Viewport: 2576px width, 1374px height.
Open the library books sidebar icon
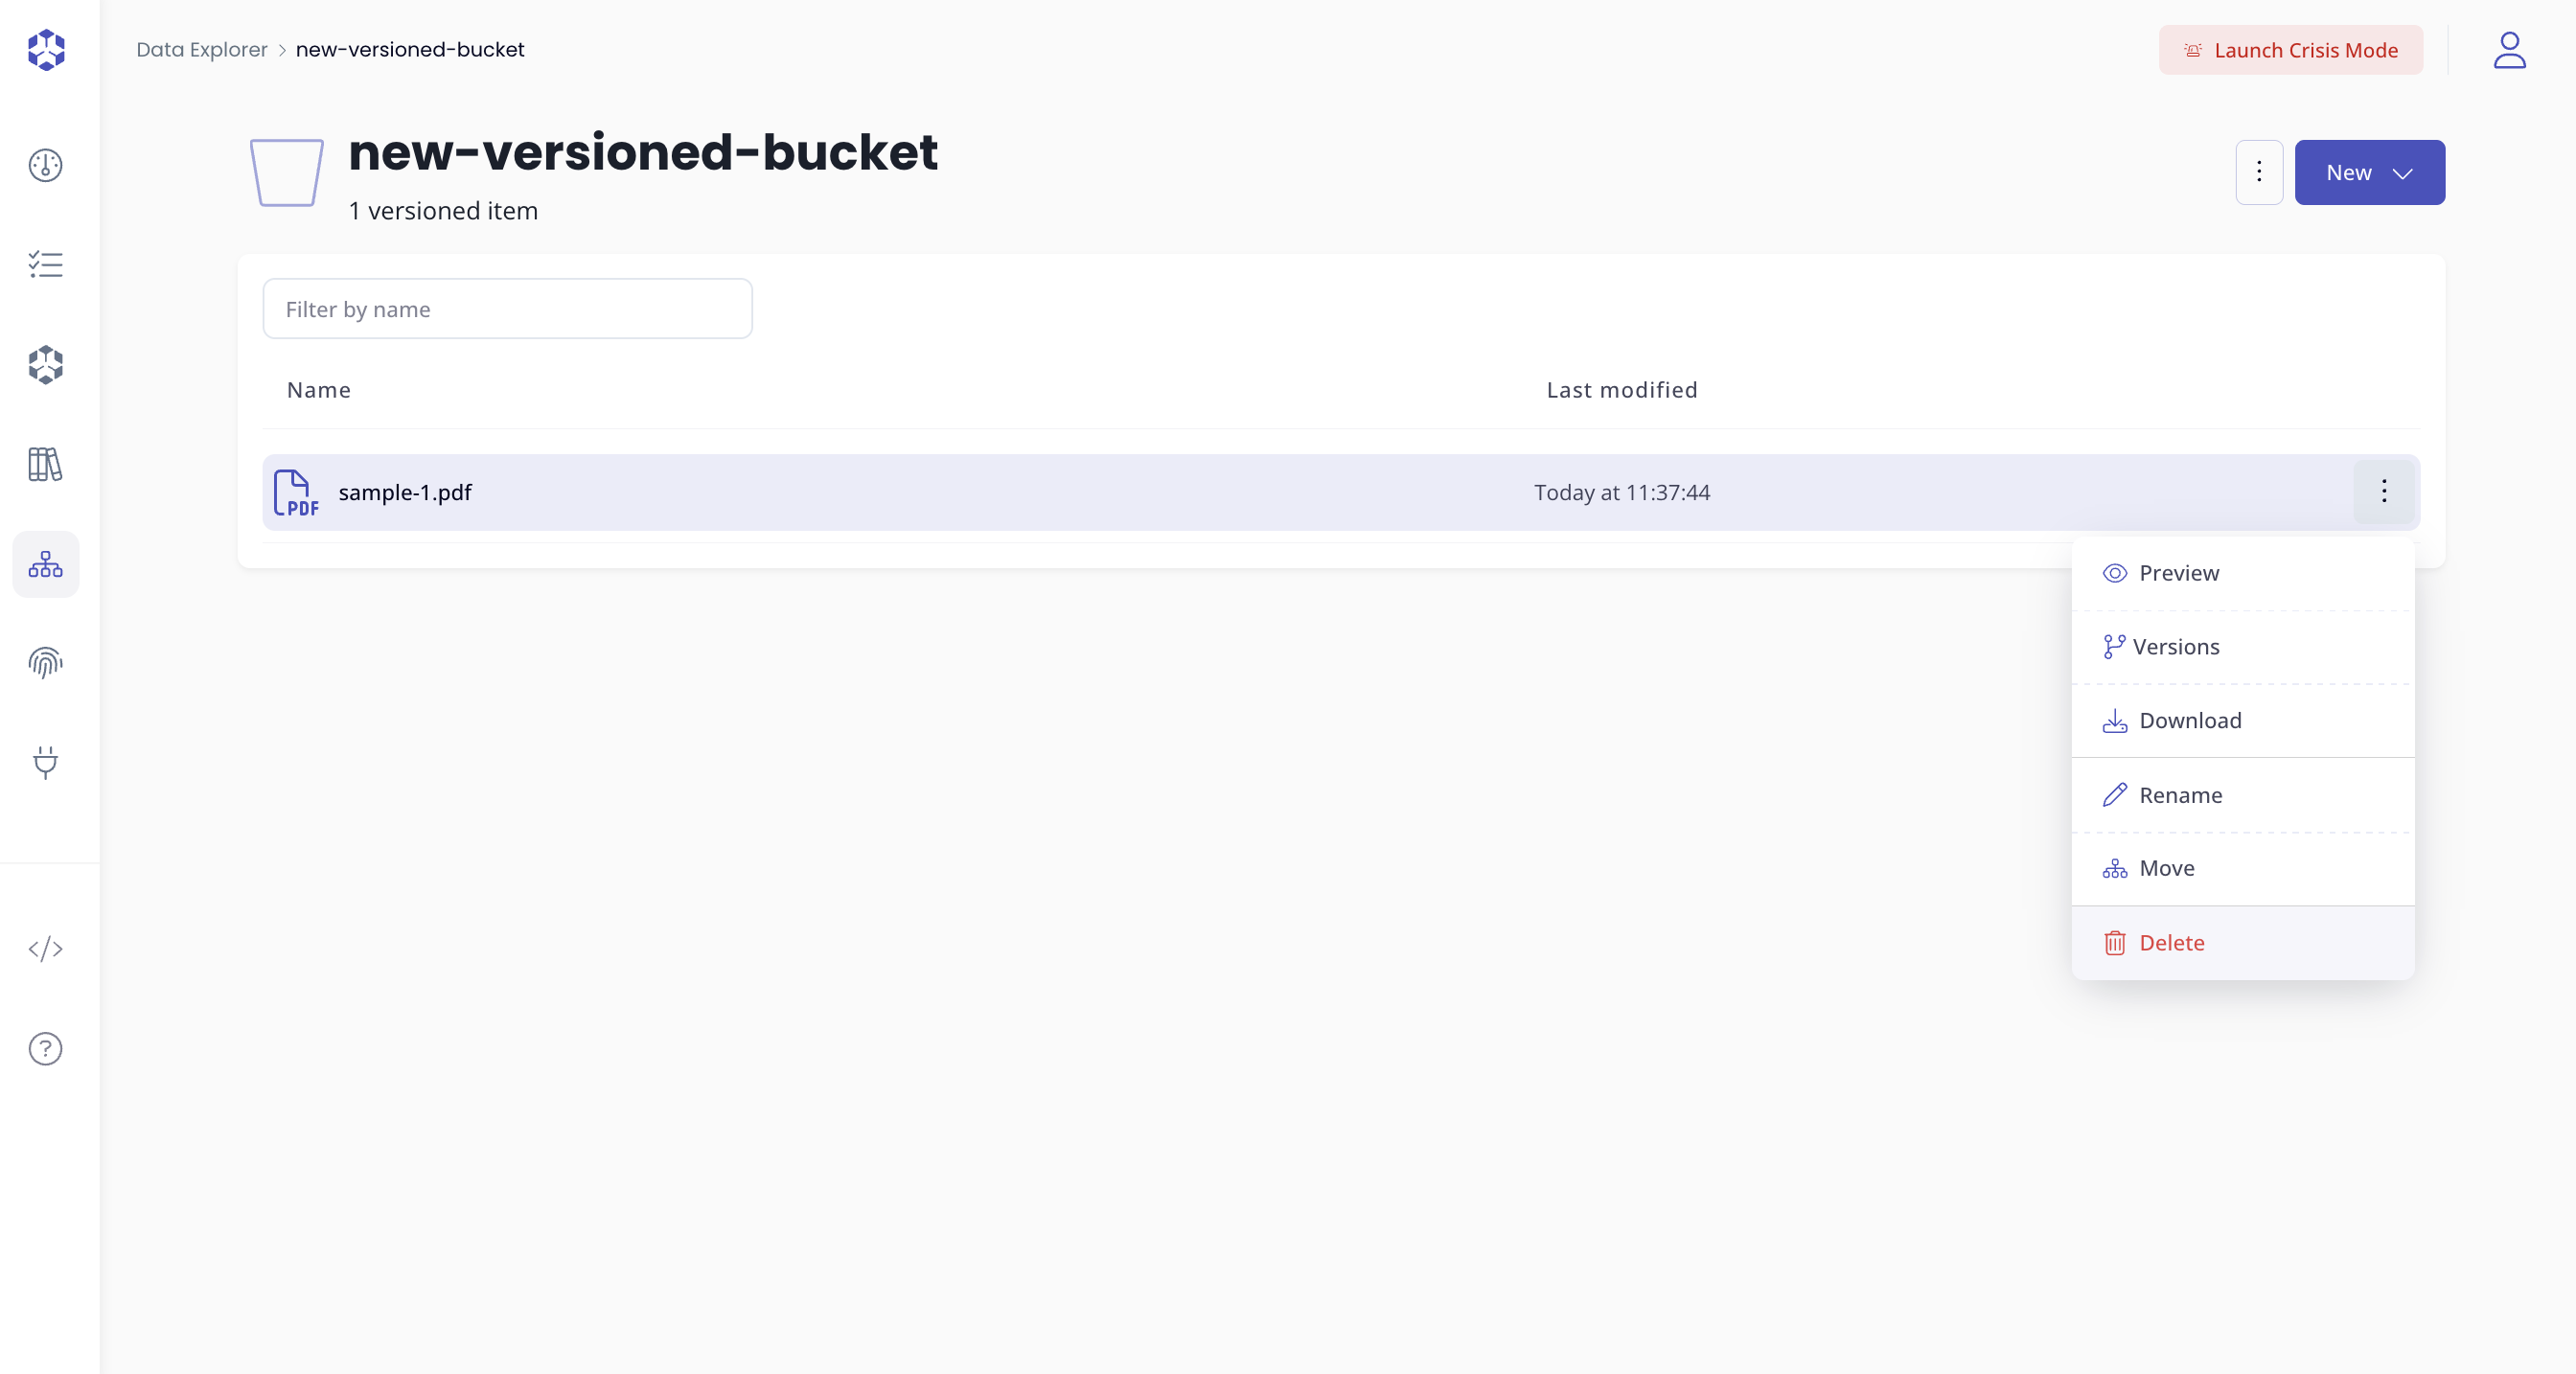coord(45,464)
